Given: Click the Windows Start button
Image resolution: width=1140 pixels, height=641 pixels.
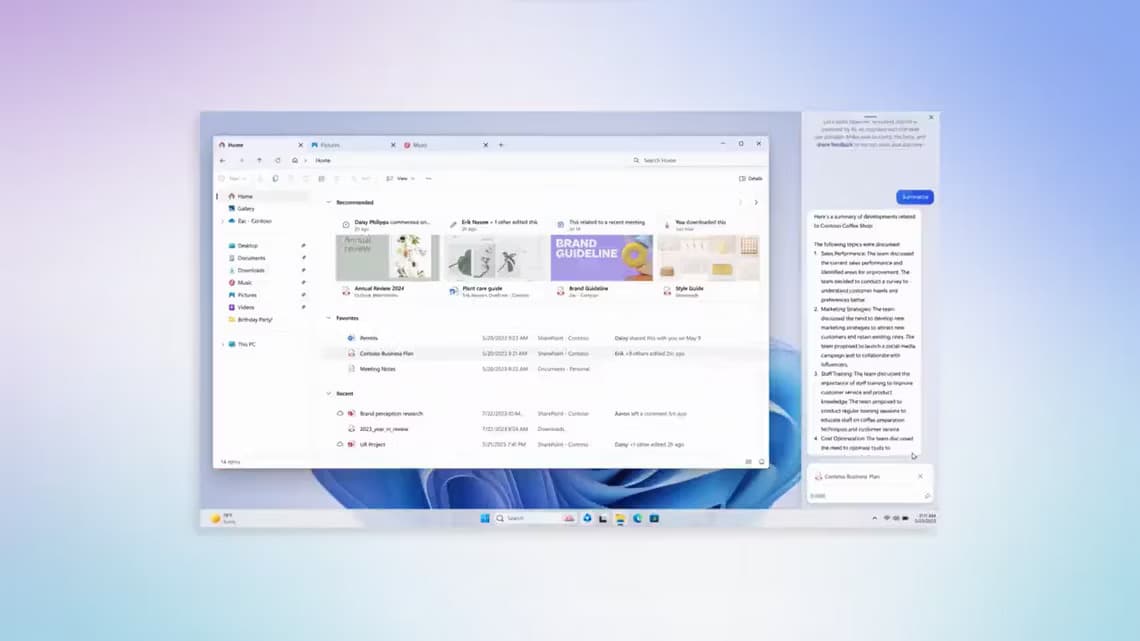Looking at the screenshot, I should click(x=484, y=518).
